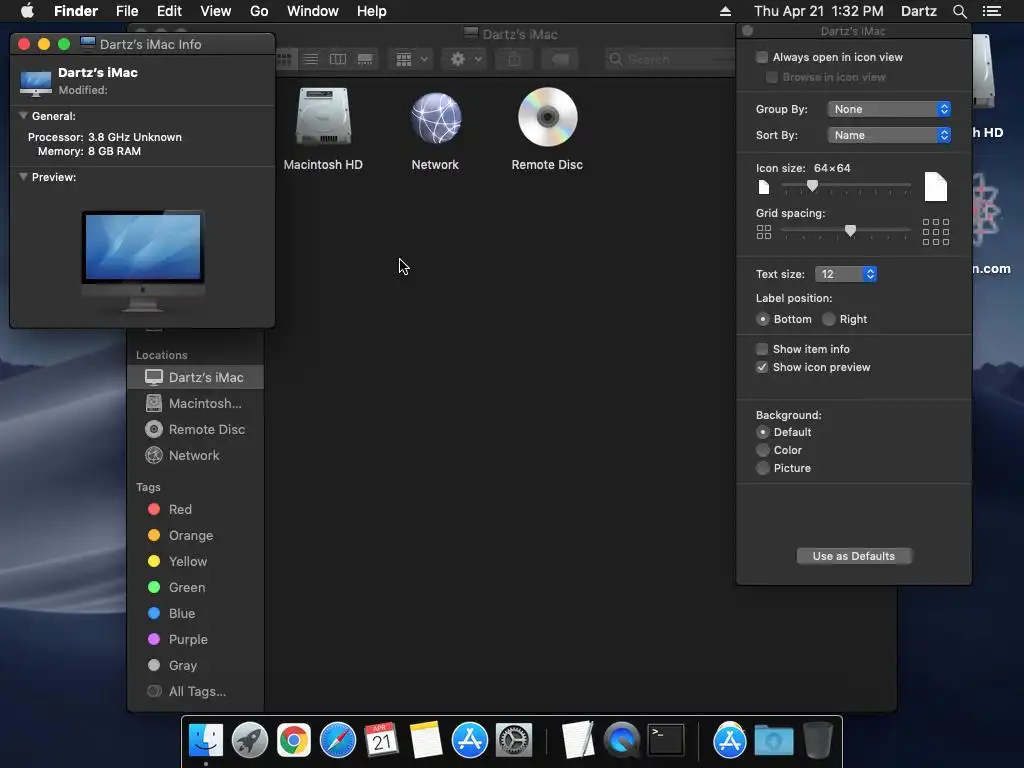
Task: Enable Always open in icon view
Action: click(x=761, y=57)
